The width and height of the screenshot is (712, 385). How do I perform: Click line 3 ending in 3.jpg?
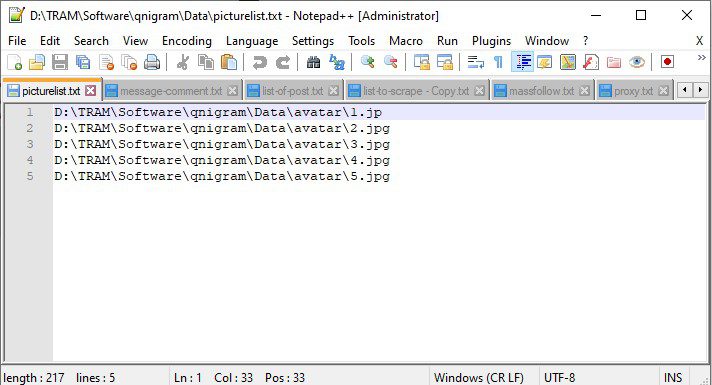tap(222, 144)
